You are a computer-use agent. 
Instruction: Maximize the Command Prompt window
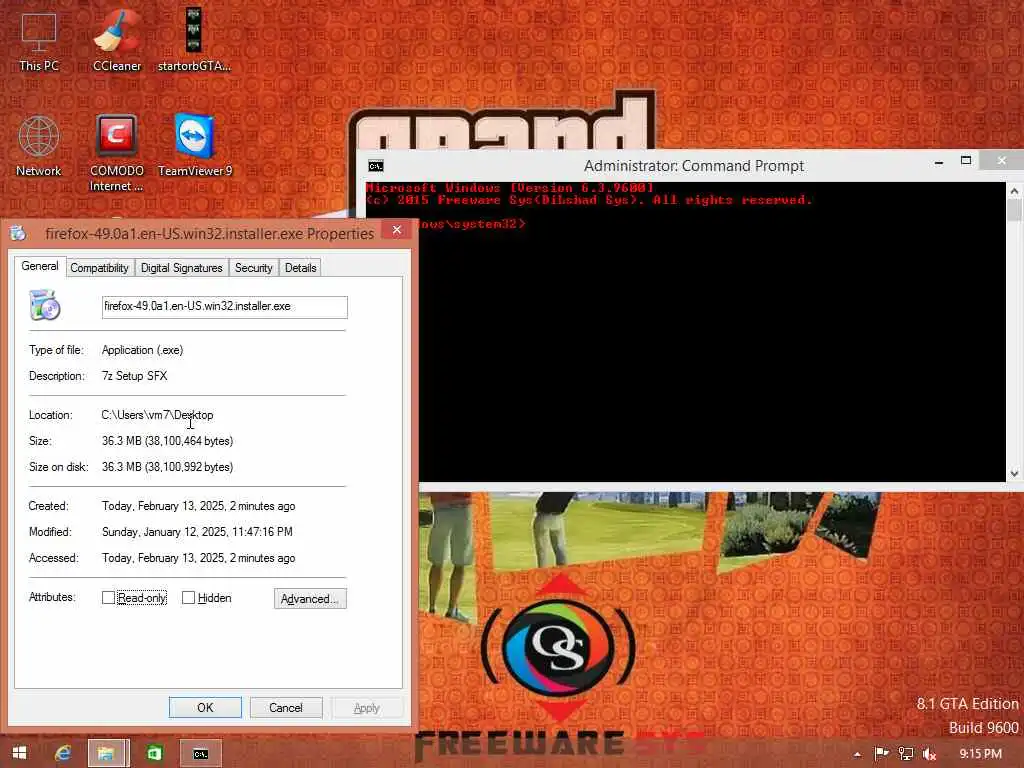(x=966, y=161)
